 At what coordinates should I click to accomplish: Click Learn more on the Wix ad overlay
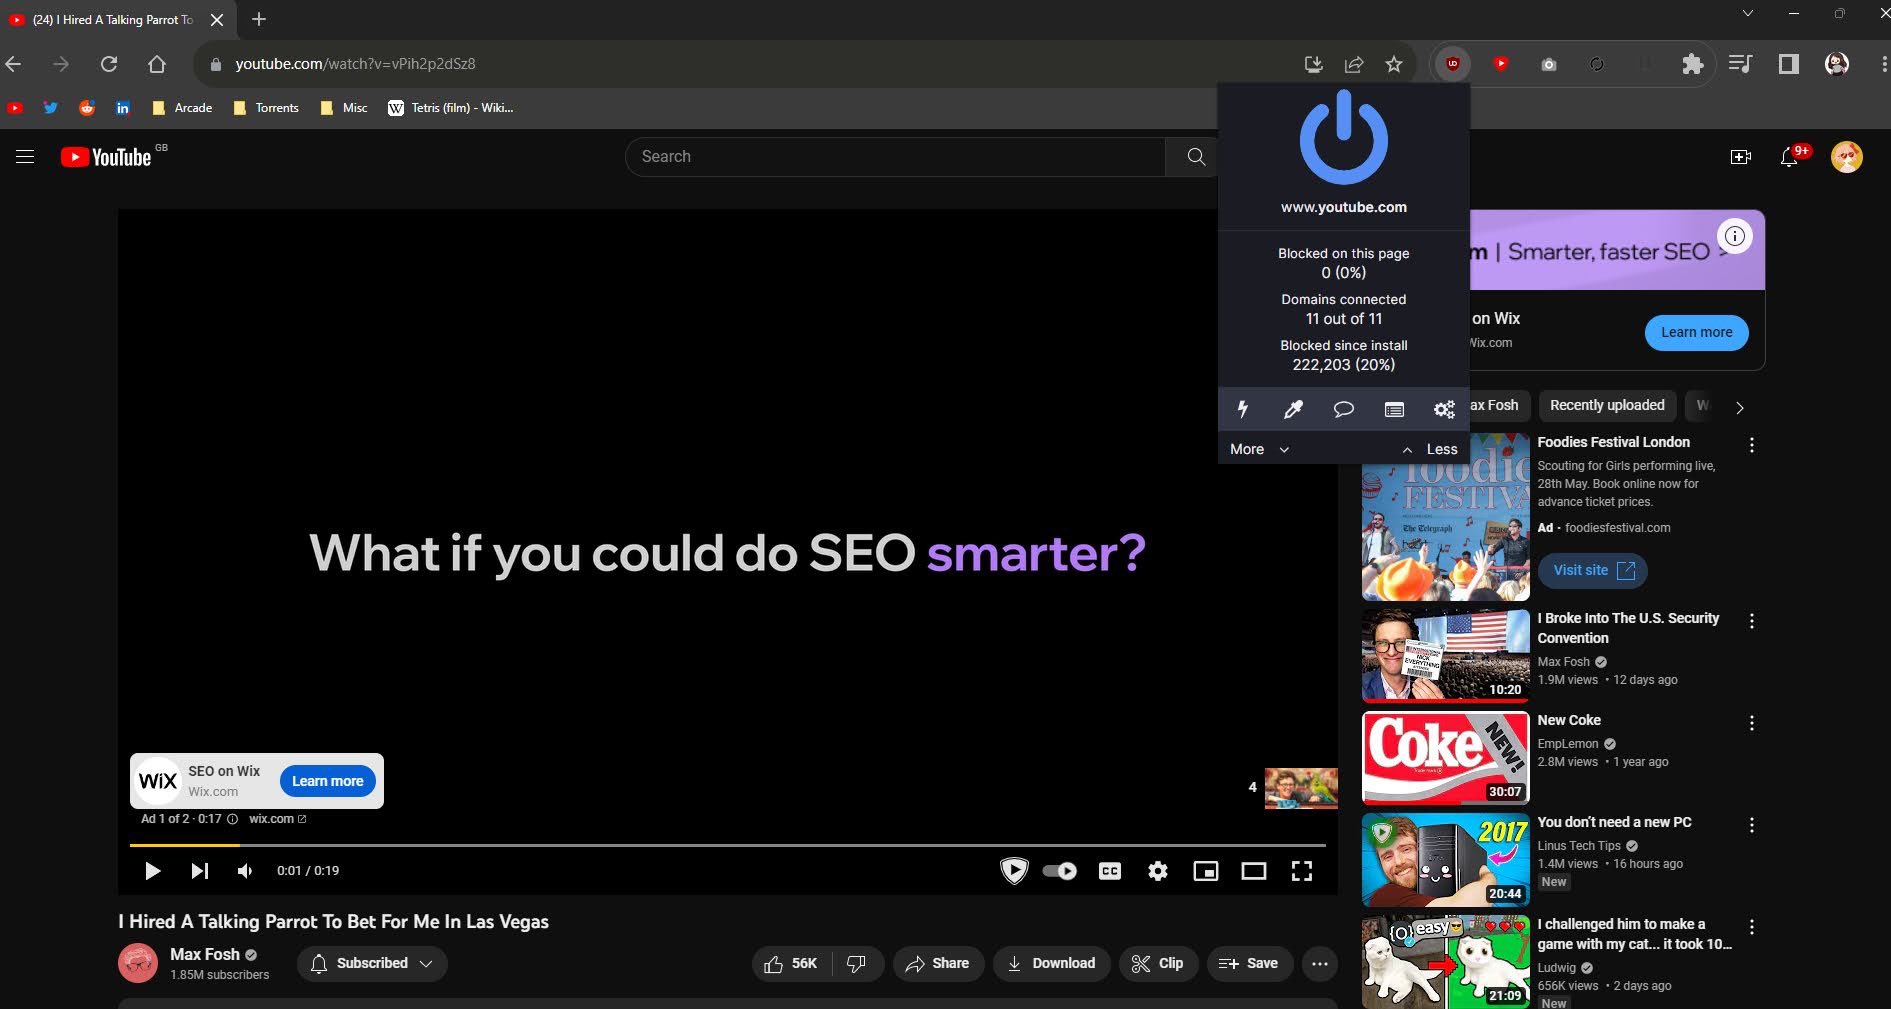[327, 781]
